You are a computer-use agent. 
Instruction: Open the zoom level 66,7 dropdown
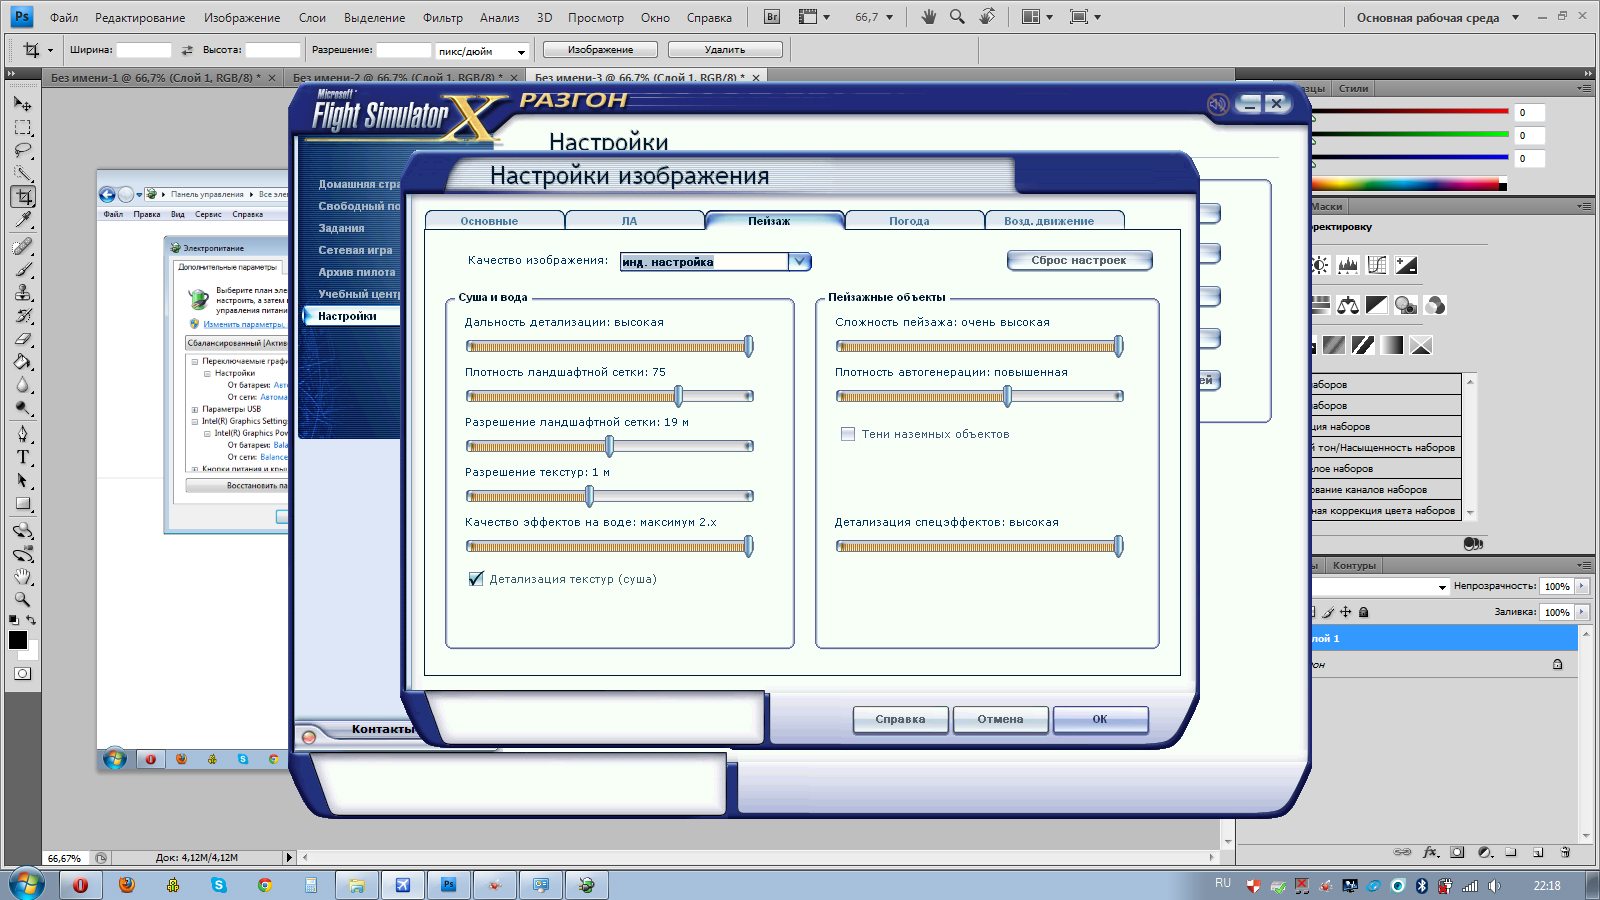(x=889, y=17)
